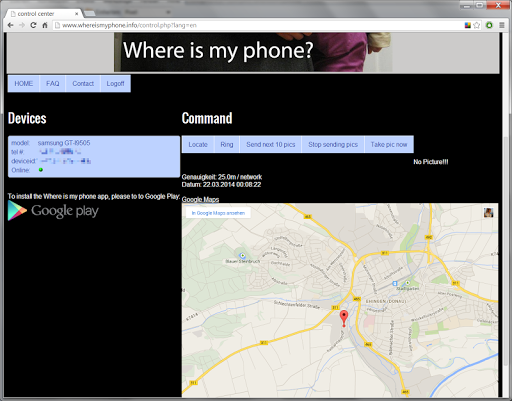Click the Logoff menu button

click(115, 84)
